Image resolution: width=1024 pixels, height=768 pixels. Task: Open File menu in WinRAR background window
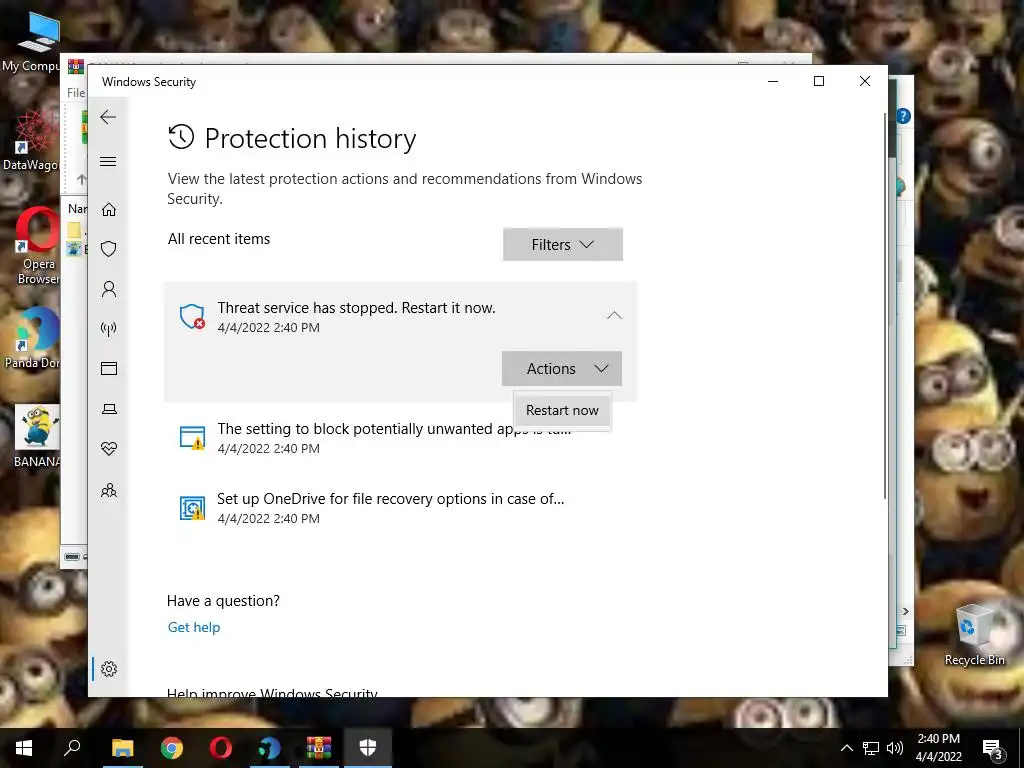pos(76,93)
